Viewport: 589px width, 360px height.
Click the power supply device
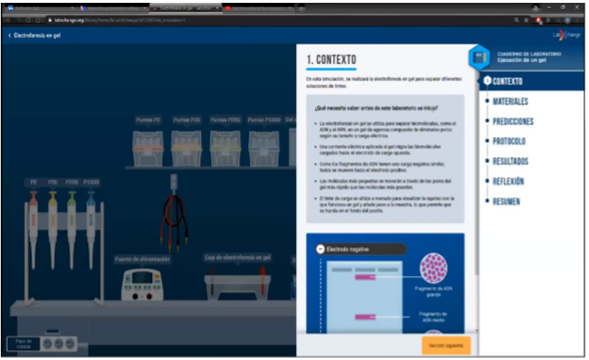coord(142,284)
